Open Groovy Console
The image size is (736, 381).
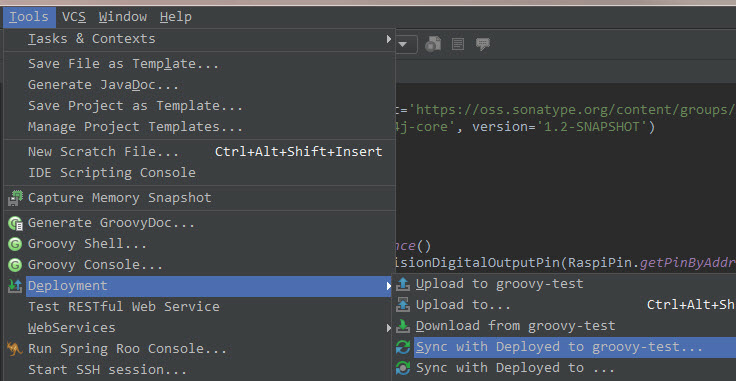[199, 265]
